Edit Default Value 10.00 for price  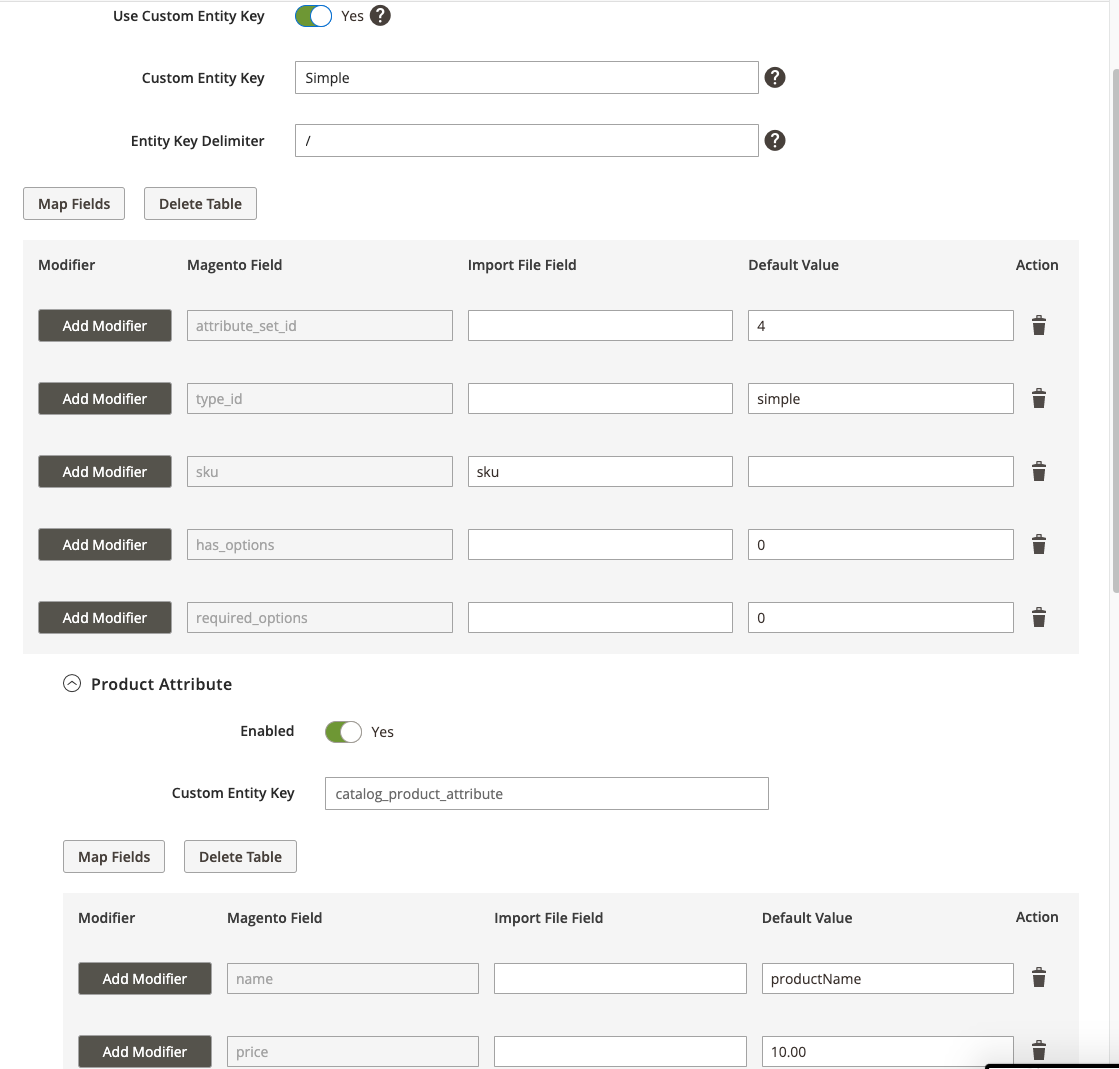point(888,1051)
